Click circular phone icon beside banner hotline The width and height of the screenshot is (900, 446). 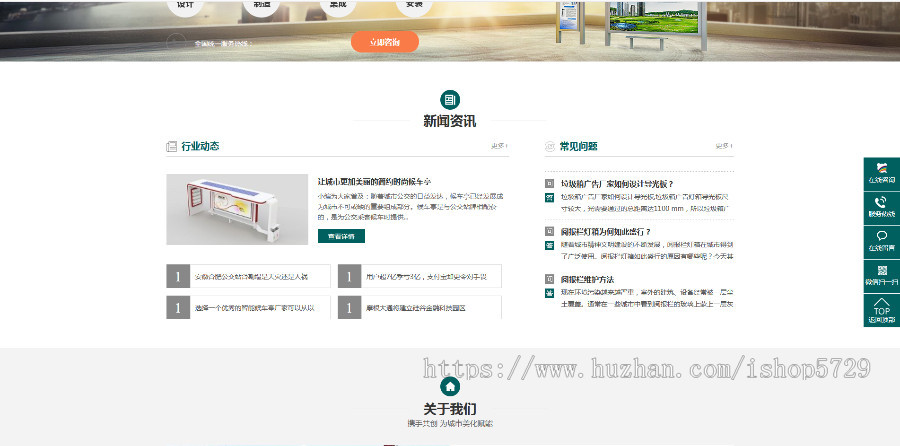pyautogui.click(x=176, y=43)
